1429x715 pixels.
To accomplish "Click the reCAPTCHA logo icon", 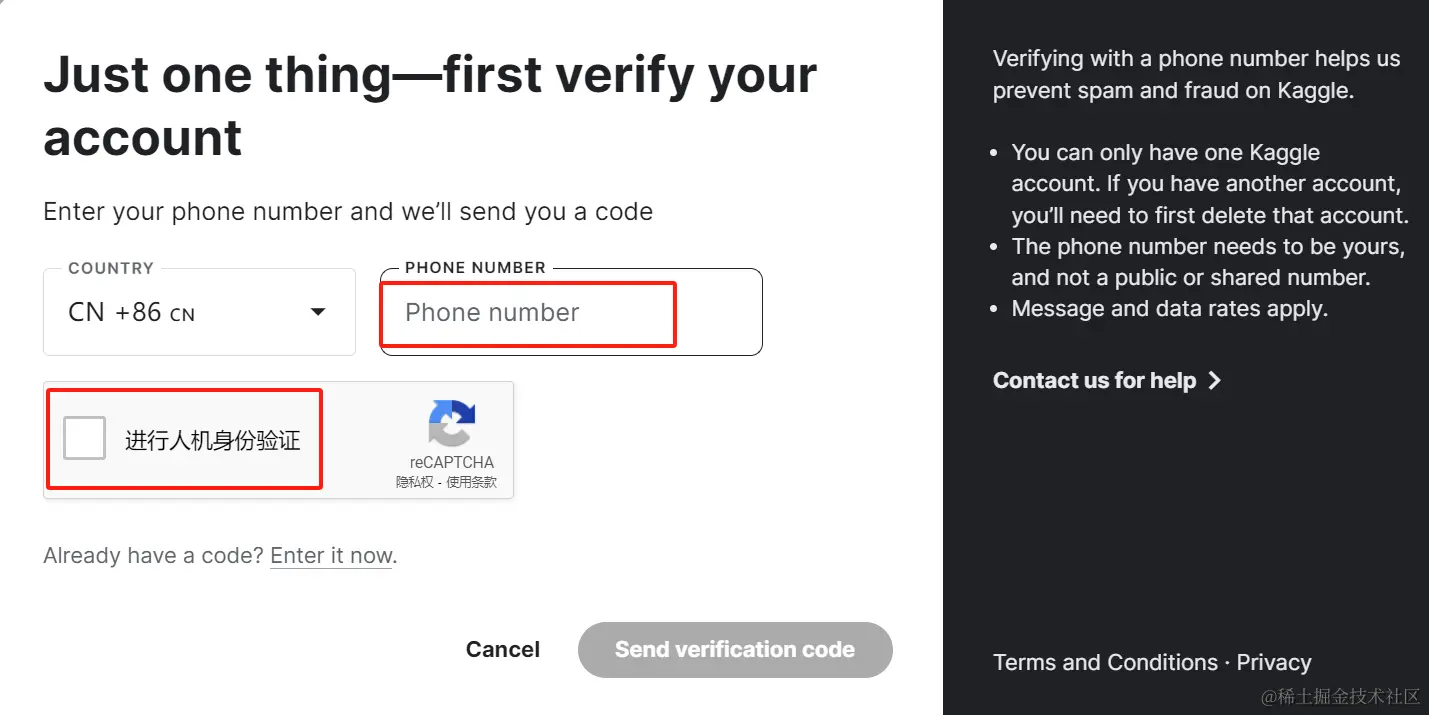I will coord(452,423).
